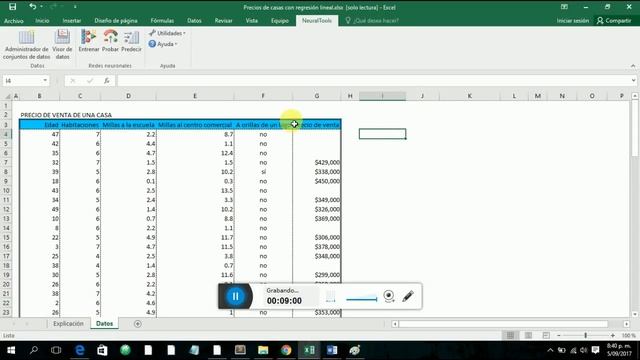Switch to the Insertar ribbon tab

click(x=72, y=20)
